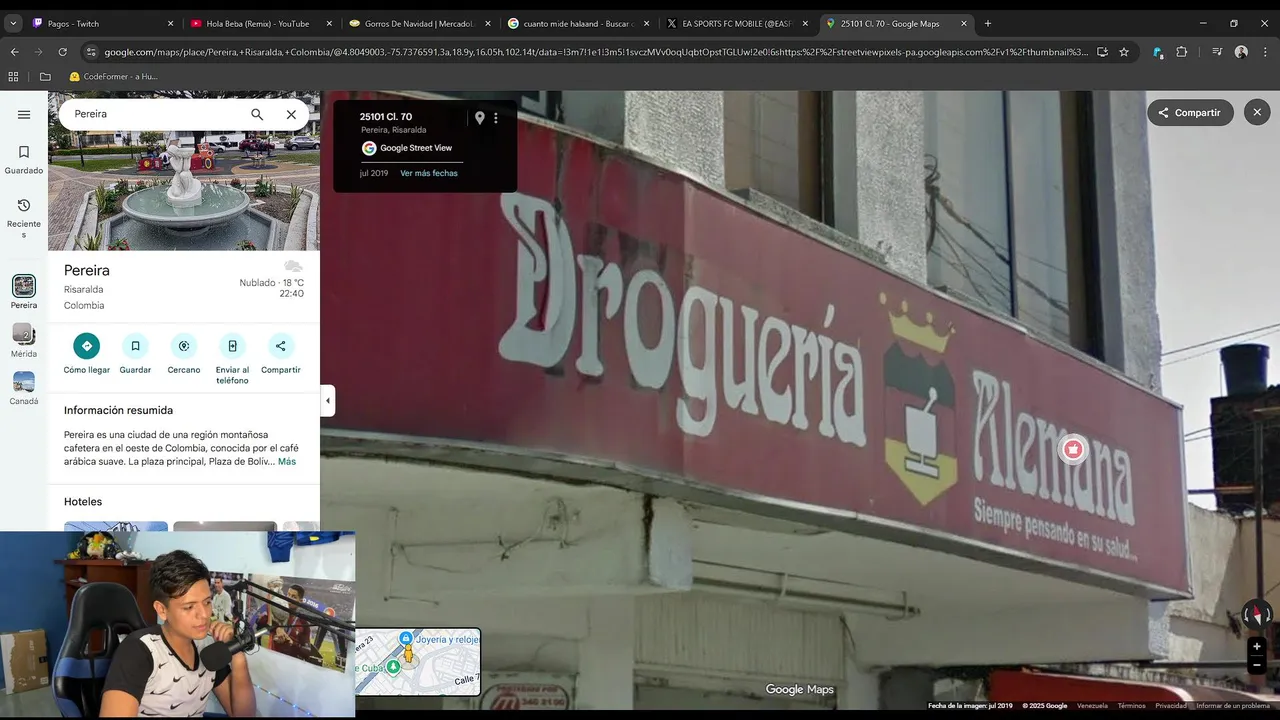Image resolution: width=1280 pixels, height=720 pixels.
Task: Click the compass needle control
Action: point(1257,615)
